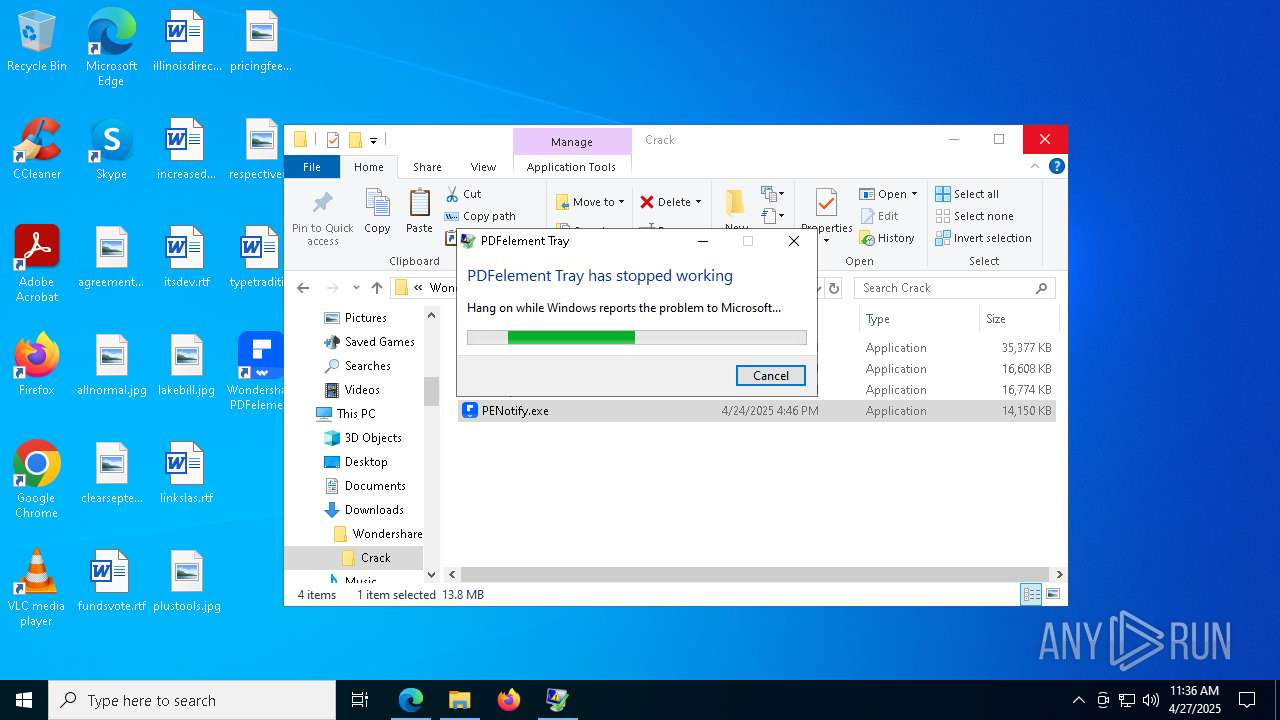Screen dimensions: 1280x720
Task: Open Microsoft Edge from taskbar
Action: pyautogui.click(x=411, y=700)
